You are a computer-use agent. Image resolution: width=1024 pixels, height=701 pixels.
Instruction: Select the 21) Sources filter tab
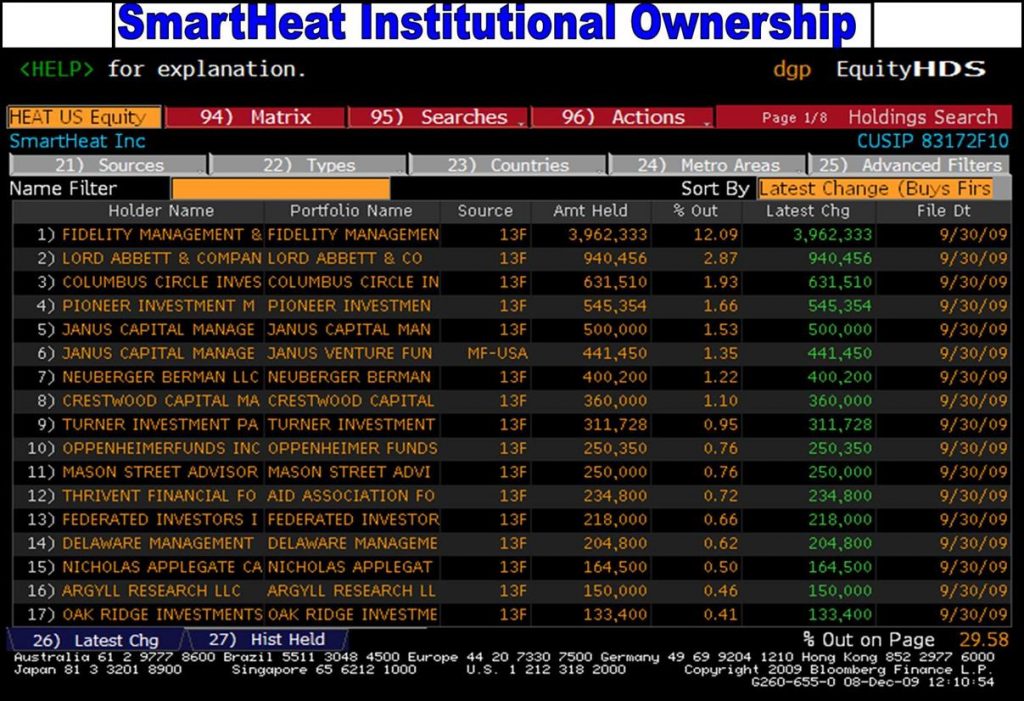pos(108,165)
